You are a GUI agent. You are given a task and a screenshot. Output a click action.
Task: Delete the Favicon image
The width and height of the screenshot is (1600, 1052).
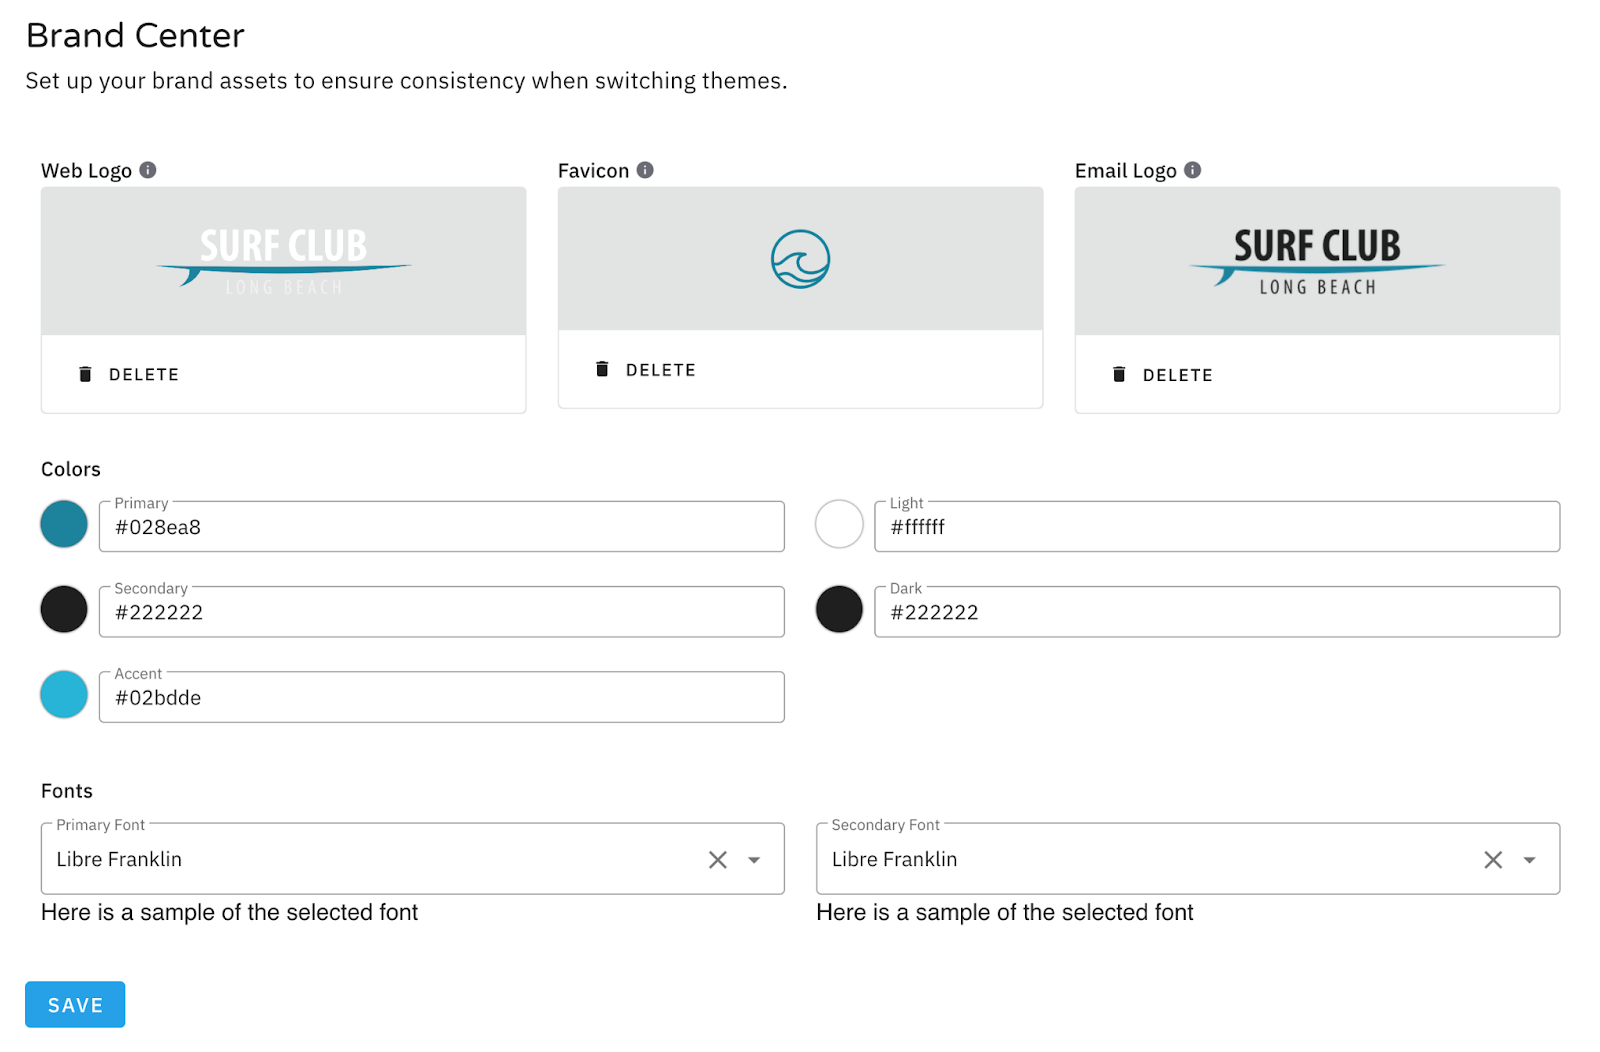pos(646,370)
